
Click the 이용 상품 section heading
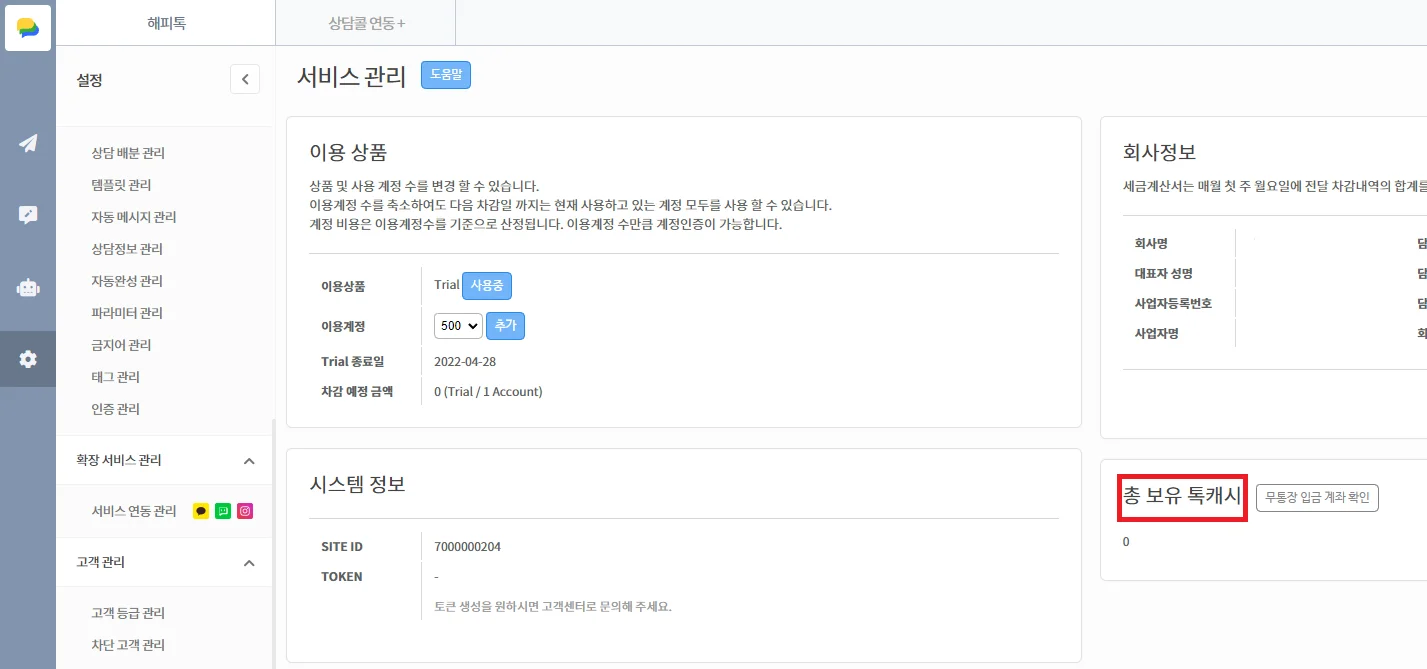pos(348,153)
